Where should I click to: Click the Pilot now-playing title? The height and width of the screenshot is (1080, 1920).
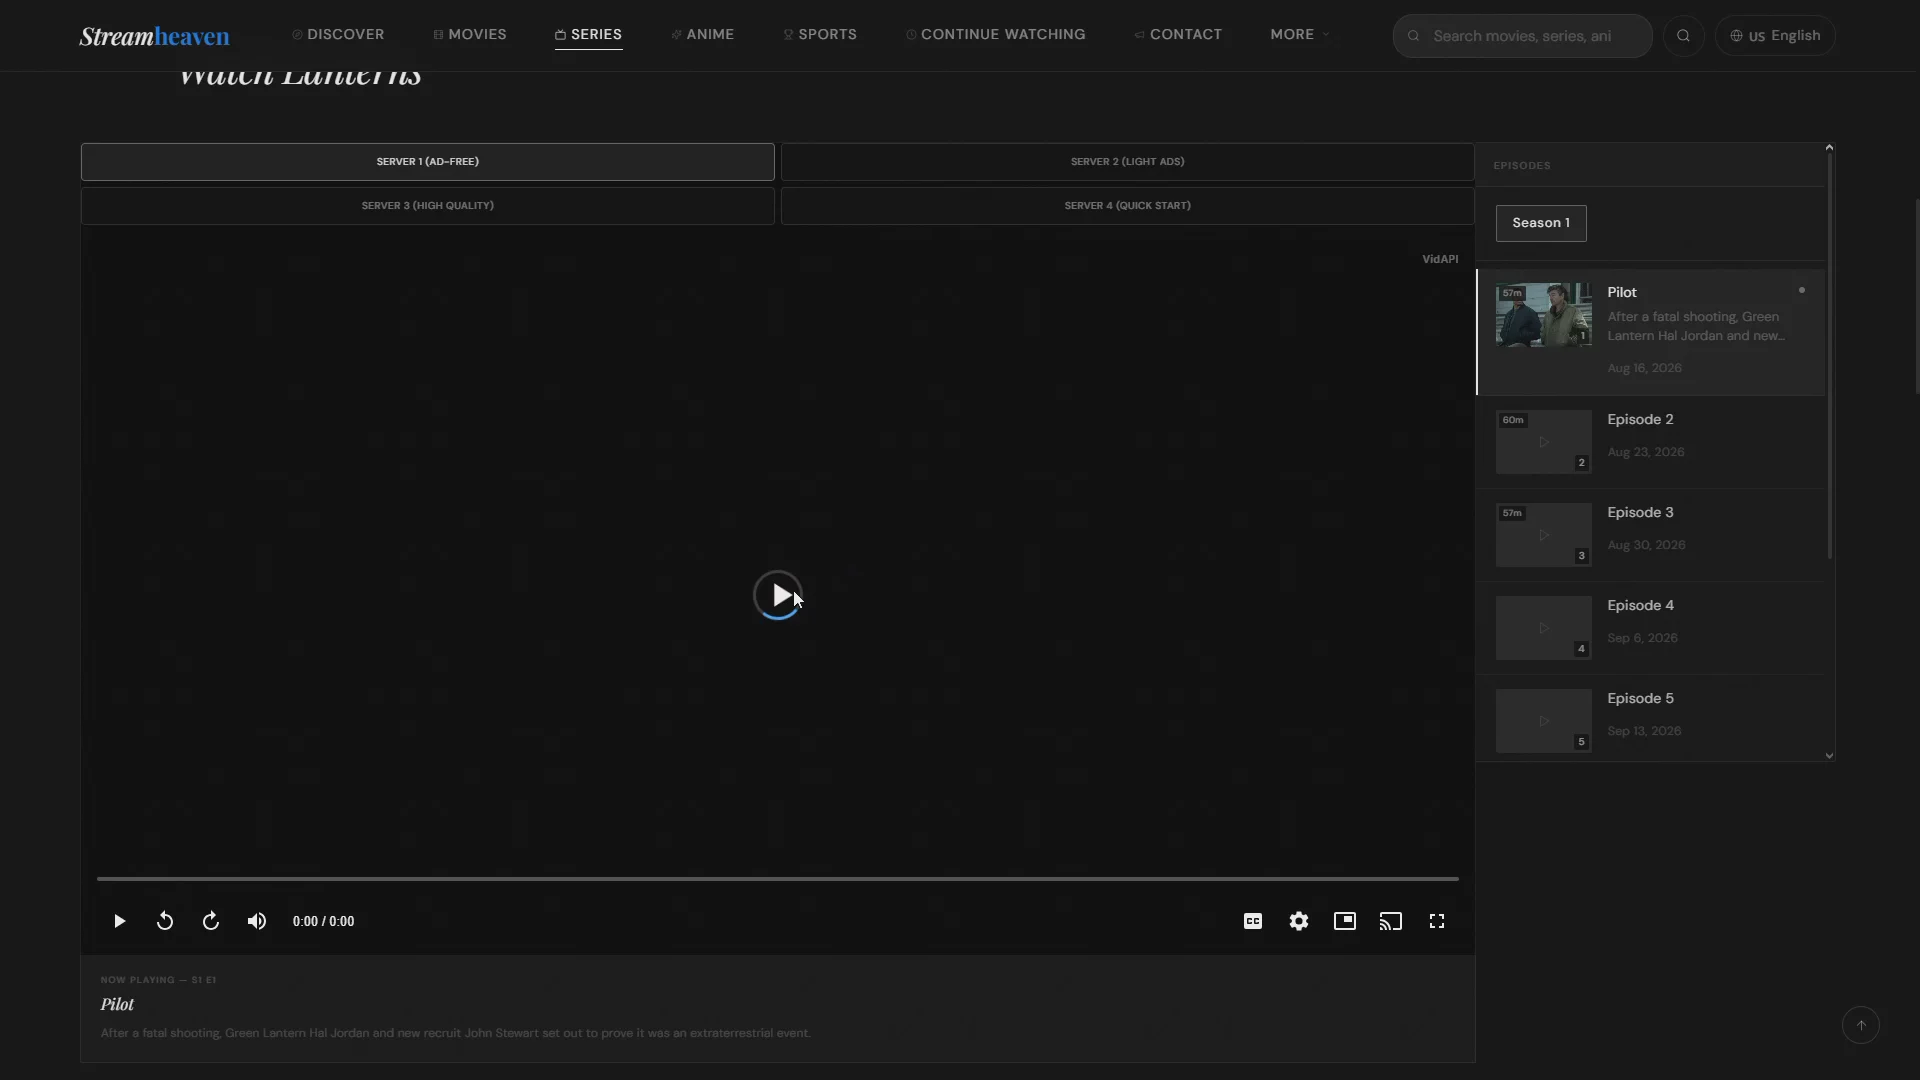(117, 1004)
